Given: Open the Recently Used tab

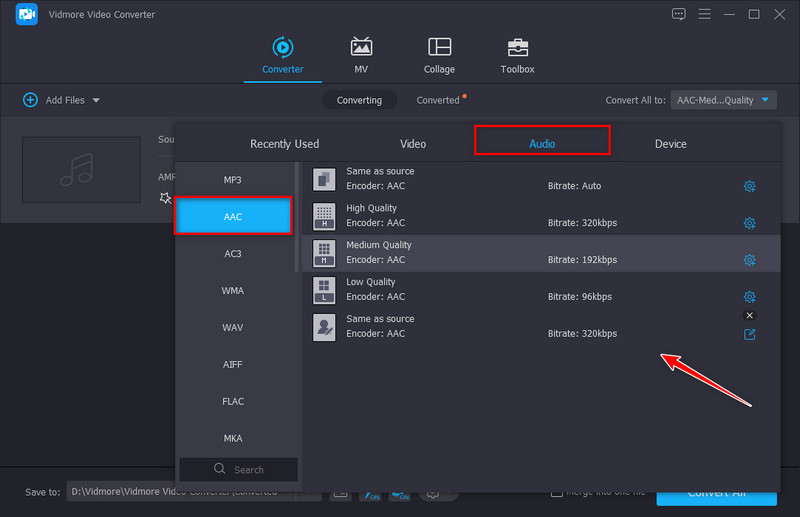Looking at the screenshot, I should coord(284,144).
